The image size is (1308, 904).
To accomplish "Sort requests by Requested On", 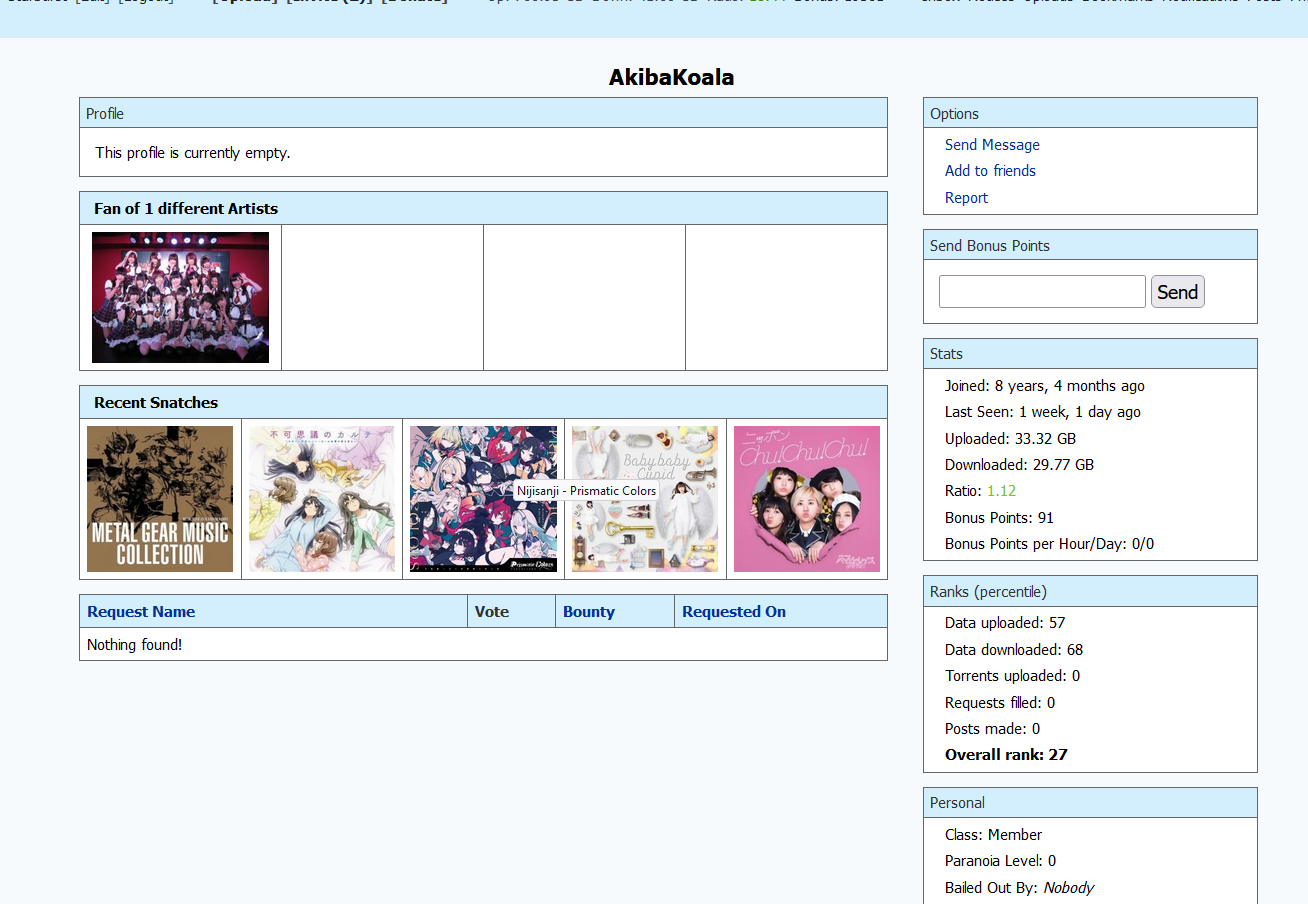I will click(734, 612).
